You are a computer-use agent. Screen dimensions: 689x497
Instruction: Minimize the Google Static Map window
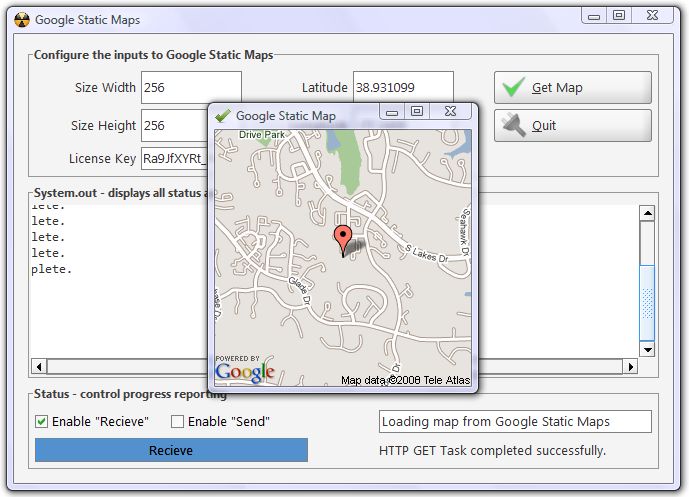(392, 112)
